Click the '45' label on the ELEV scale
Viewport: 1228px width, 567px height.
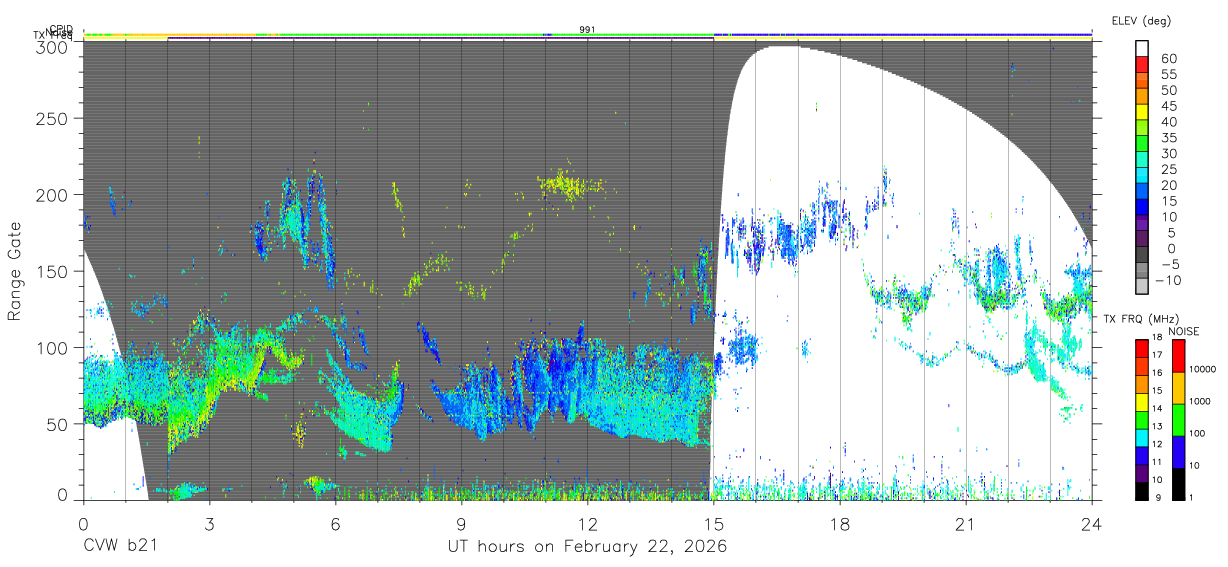click(1169, 106)
